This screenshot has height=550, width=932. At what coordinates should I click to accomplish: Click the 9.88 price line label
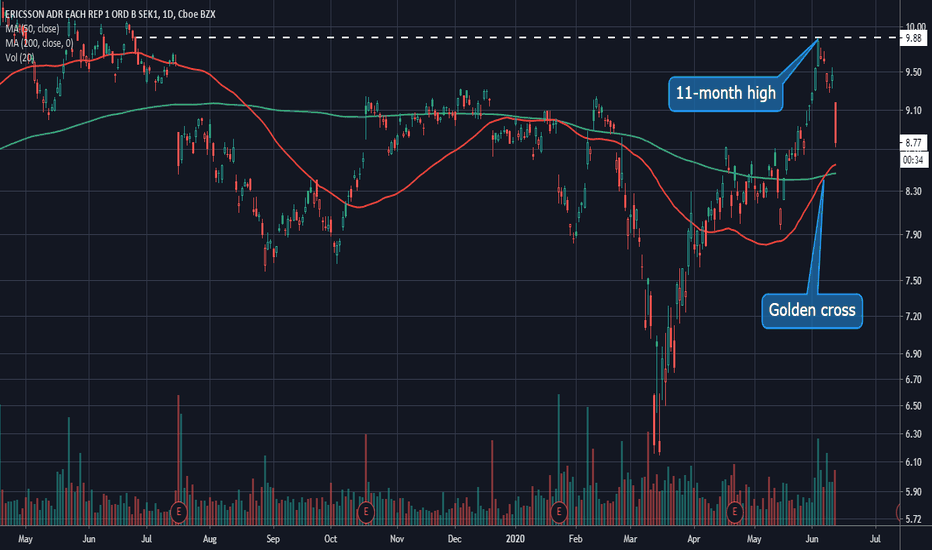tap(913, 38)
